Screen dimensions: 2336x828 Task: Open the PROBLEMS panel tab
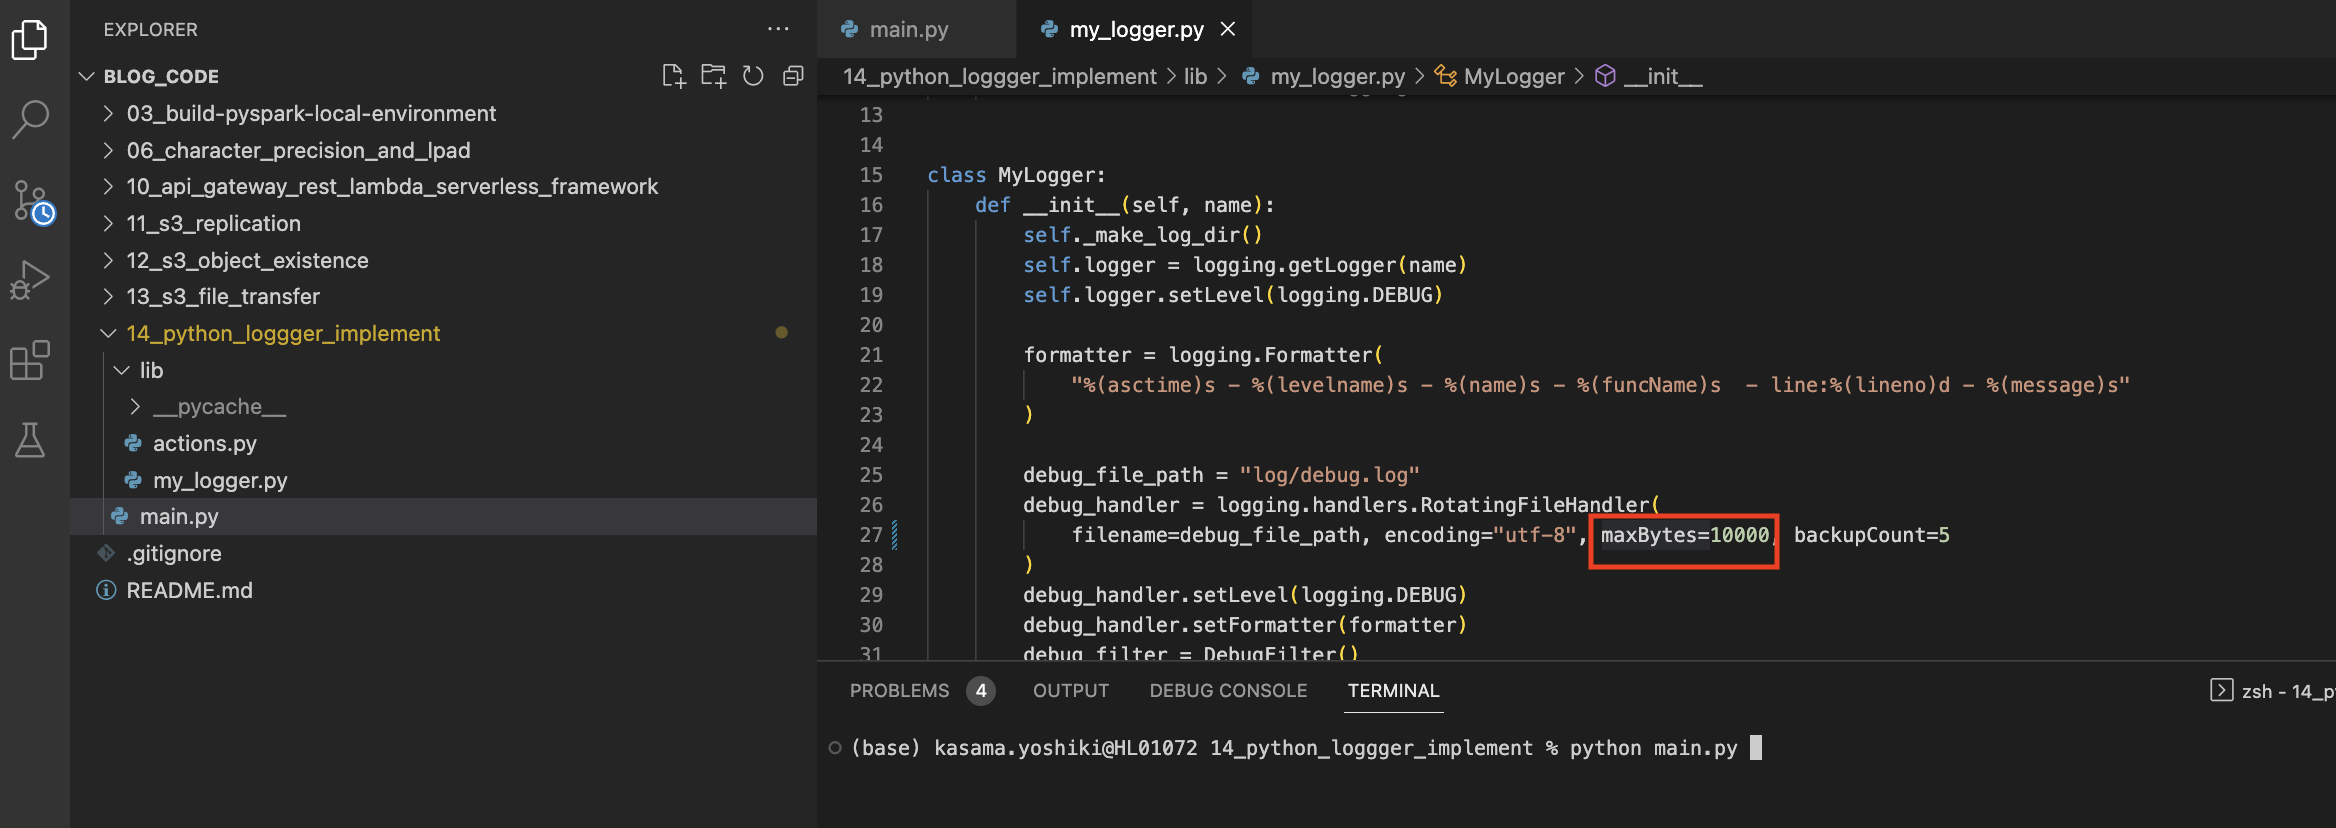[899, 691]
